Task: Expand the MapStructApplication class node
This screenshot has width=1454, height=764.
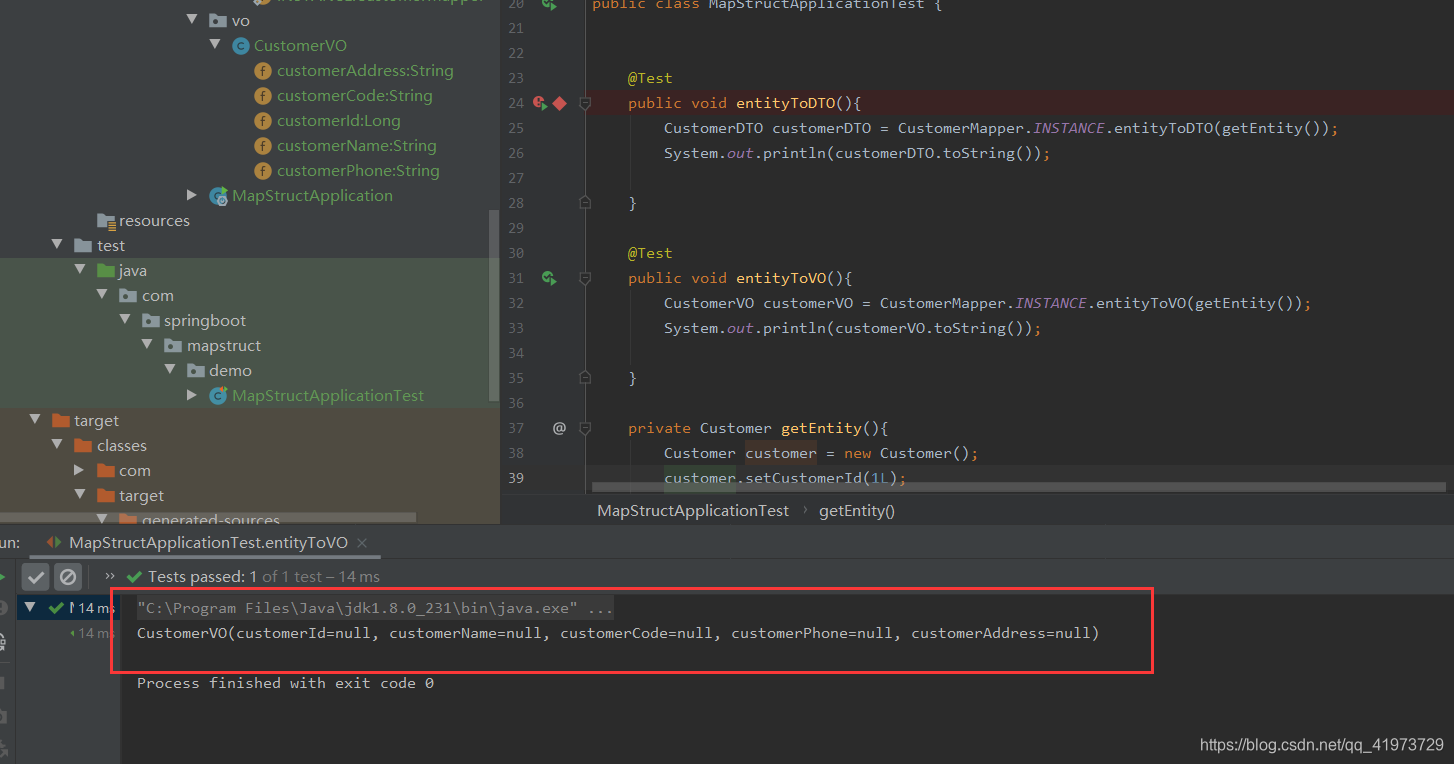Action: pos(193,195)
